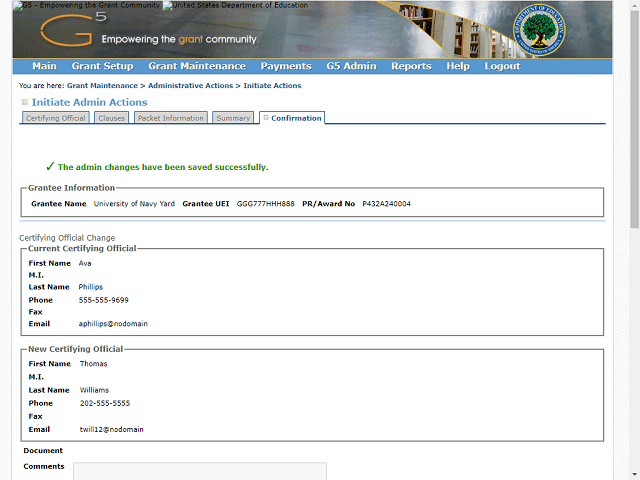
Task: Switch to the Packet Information tab
Action: coord(171,118)
